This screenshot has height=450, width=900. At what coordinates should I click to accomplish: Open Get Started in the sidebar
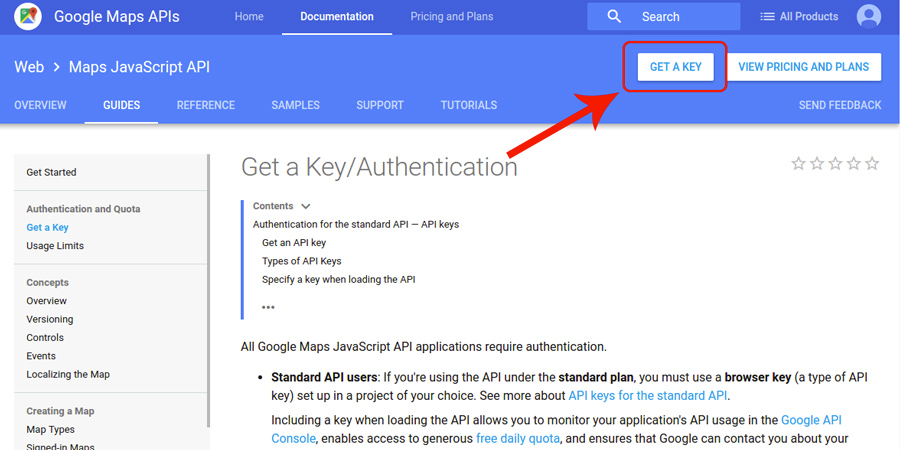51,172
